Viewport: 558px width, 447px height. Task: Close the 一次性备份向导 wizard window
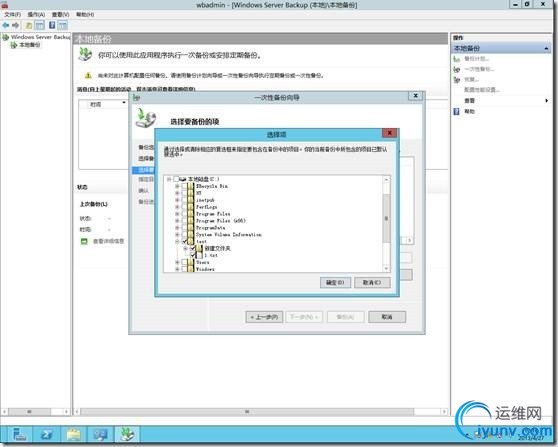tap(415, 96)
